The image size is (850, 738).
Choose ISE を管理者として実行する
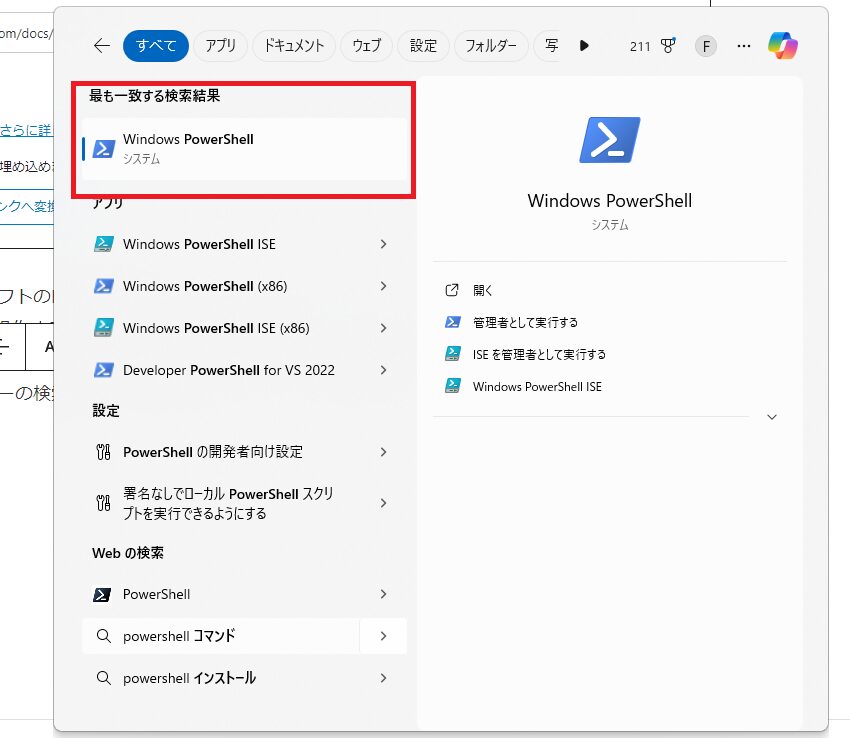point(539,355)
